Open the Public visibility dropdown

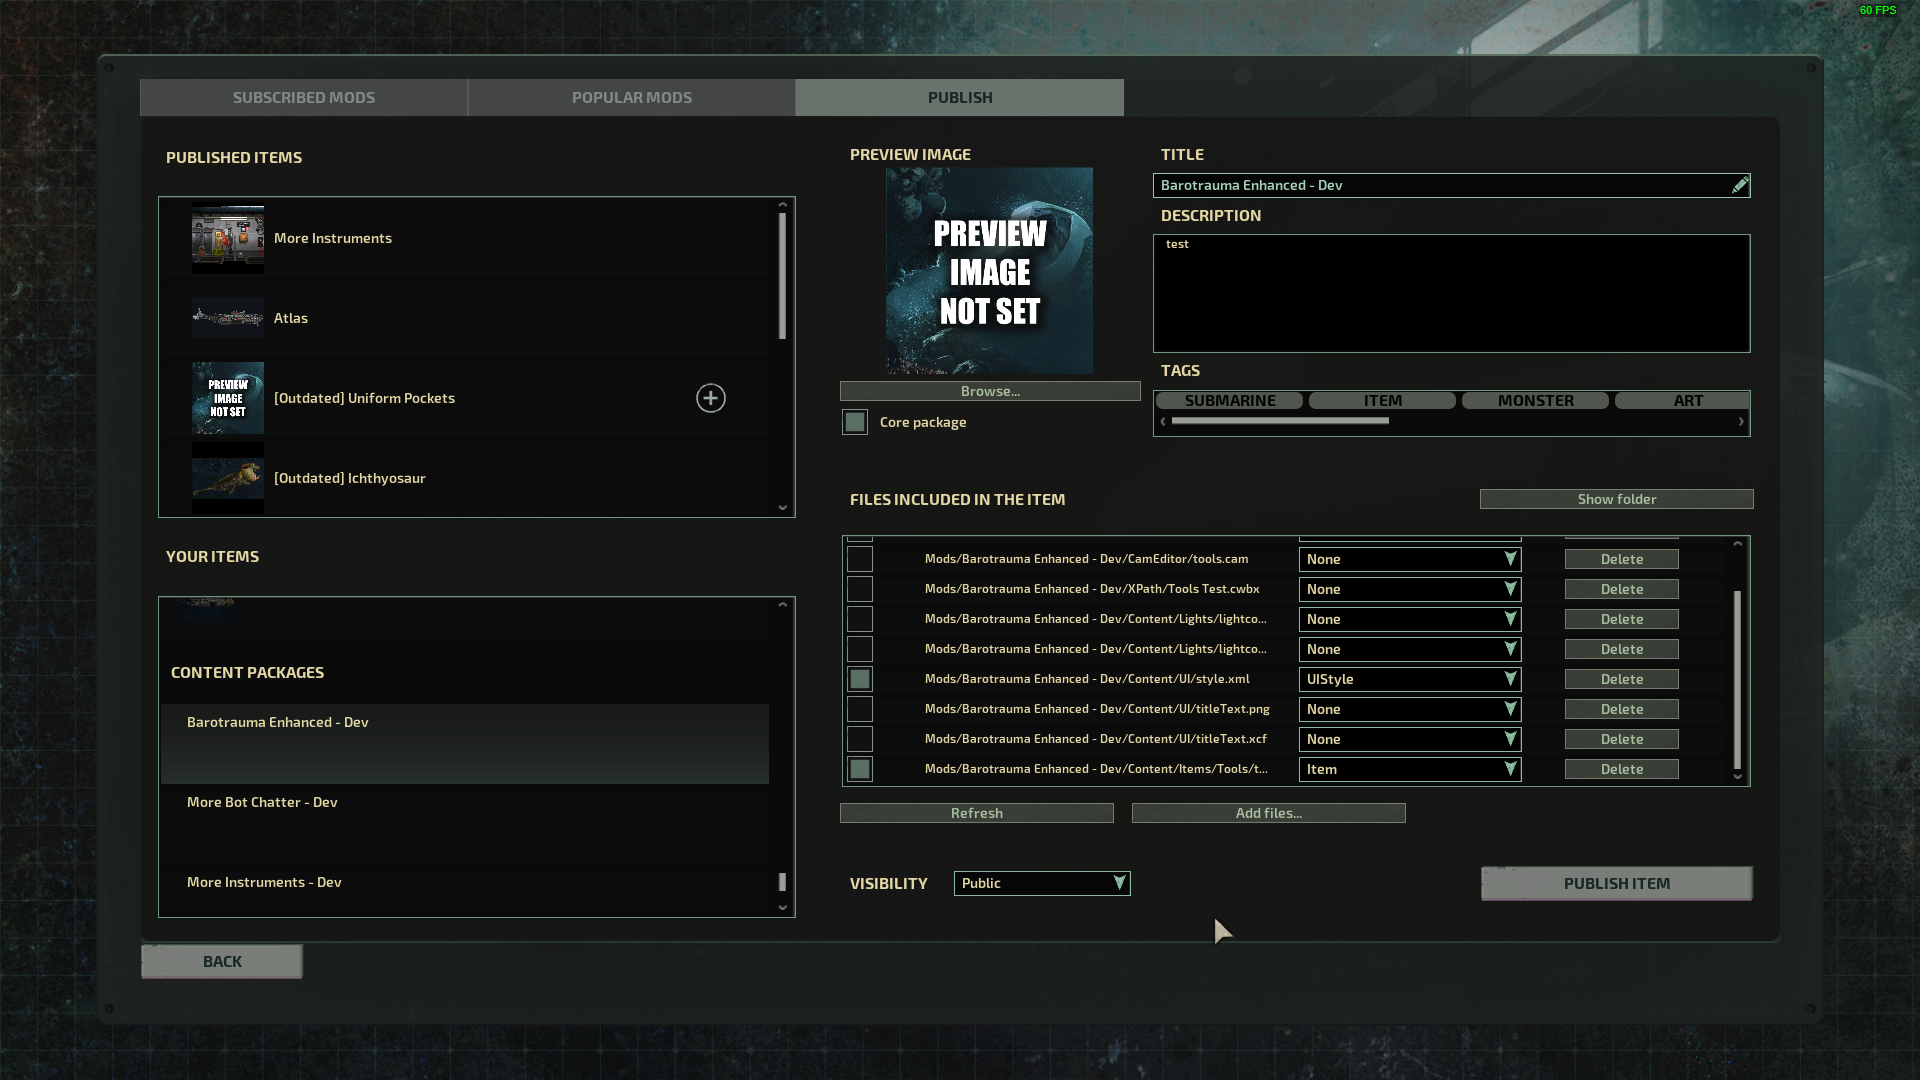pyautogui.click(x=1041, y=883)
